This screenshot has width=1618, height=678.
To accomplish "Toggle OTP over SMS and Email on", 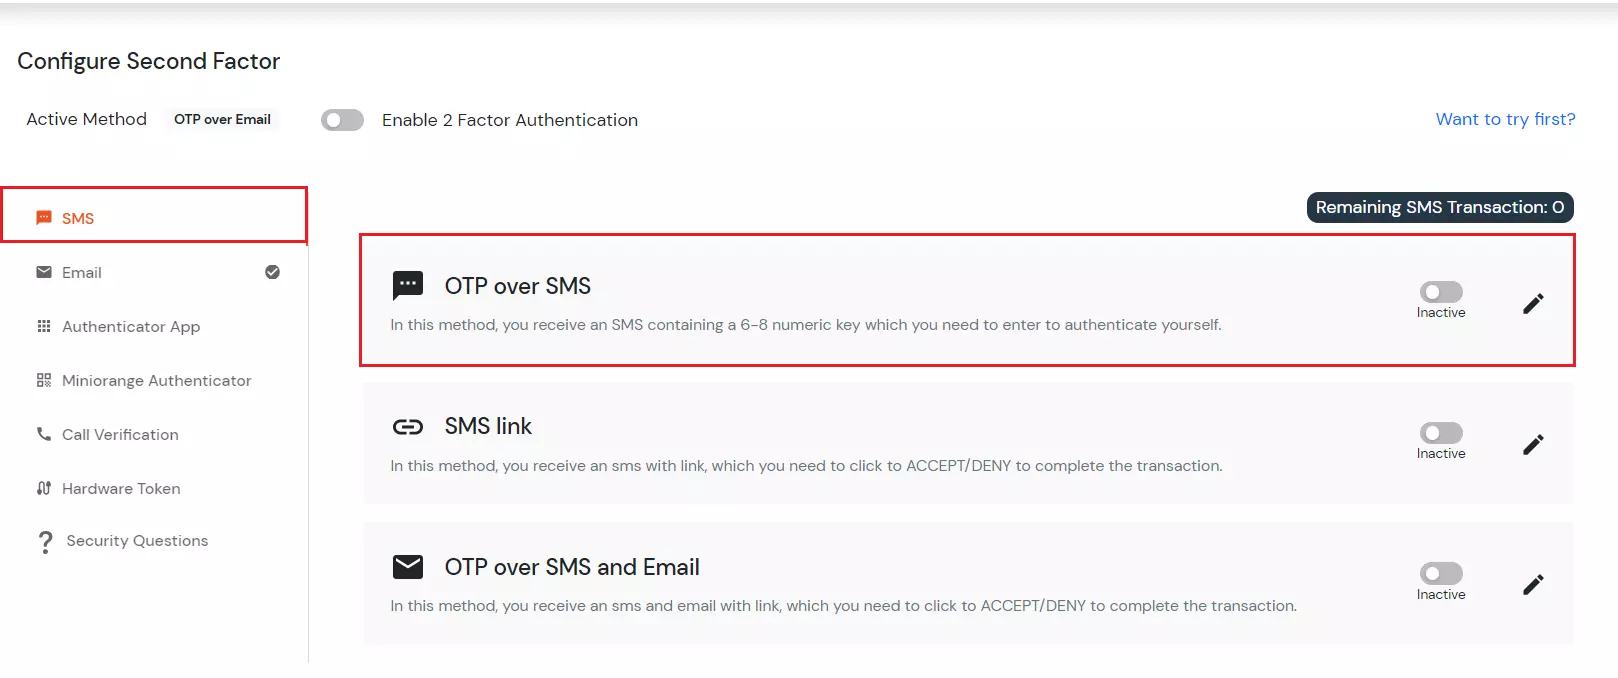I will pyautogui.click(x=1440, y=573).
